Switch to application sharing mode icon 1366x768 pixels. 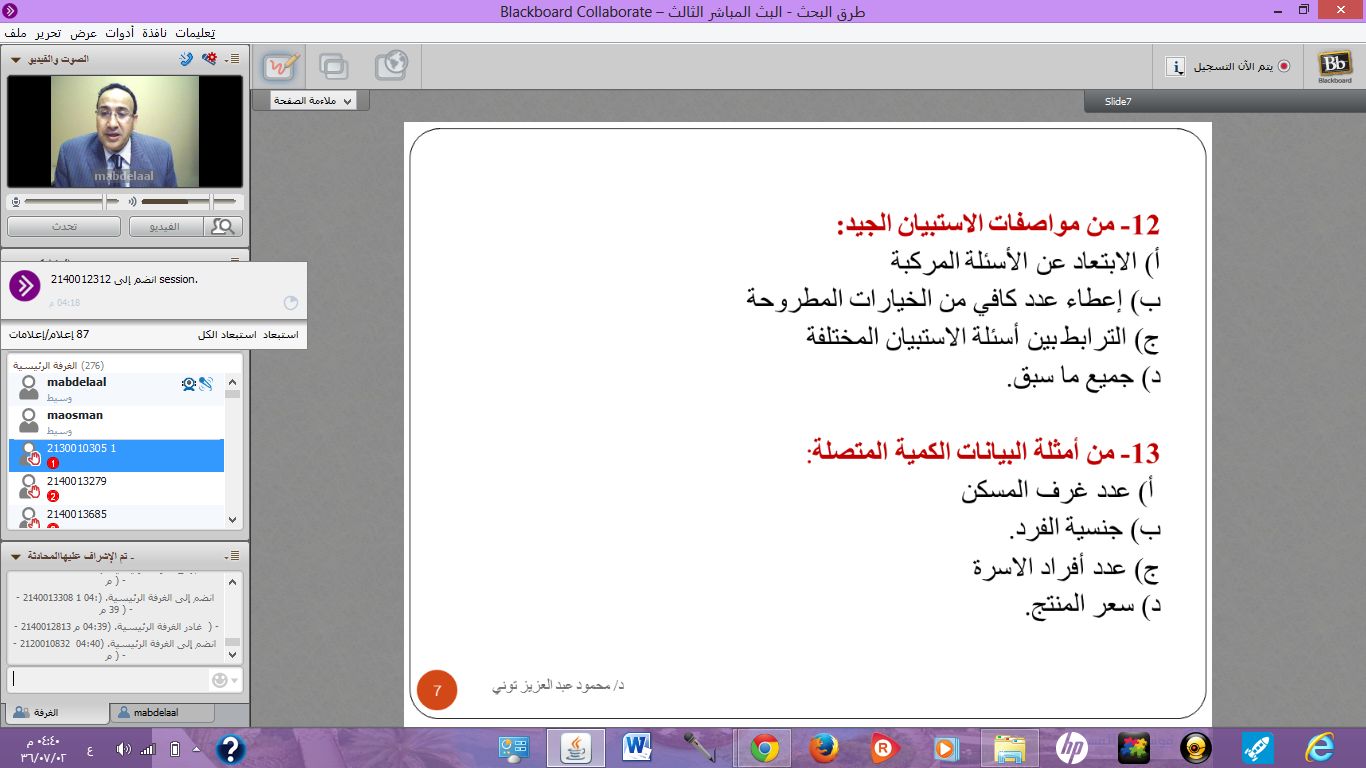334,67
